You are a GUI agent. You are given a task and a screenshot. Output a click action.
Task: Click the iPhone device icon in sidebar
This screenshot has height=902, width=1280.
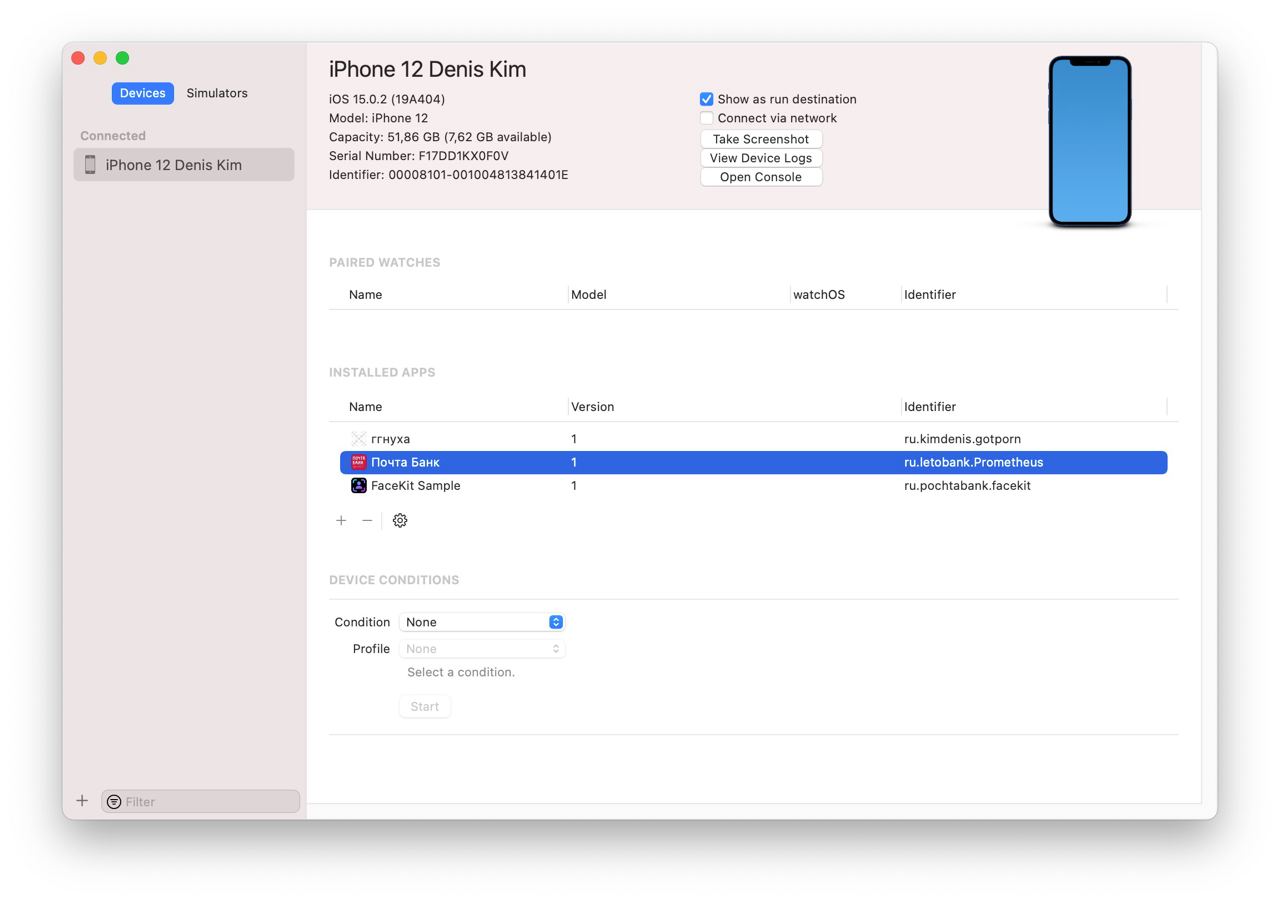click(x=90, y=165)
